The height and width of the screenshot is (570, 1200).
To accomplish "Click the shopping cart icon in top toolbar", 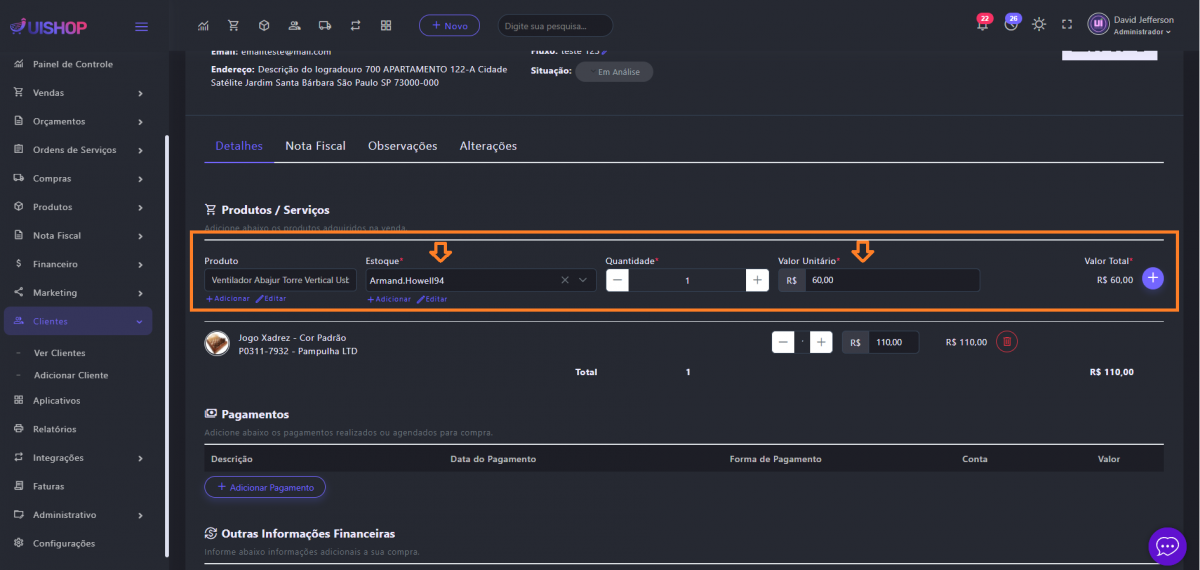I will tap(233, 25).
